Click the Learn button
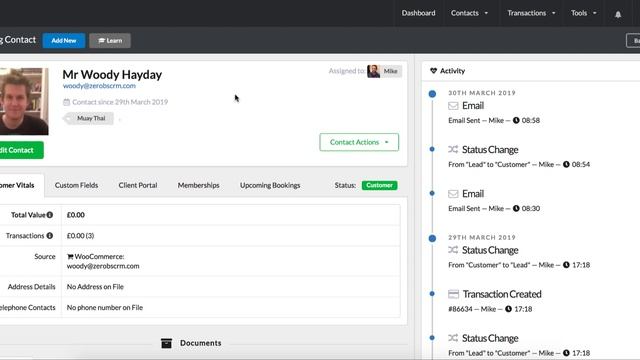 coord(110,40)
